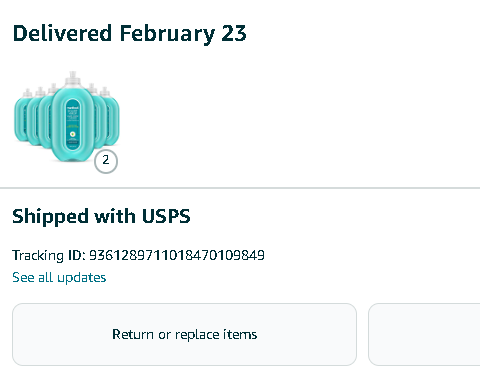Click the word Delivered in the heading
Screen dimensions: 480x375
point(62,33)
